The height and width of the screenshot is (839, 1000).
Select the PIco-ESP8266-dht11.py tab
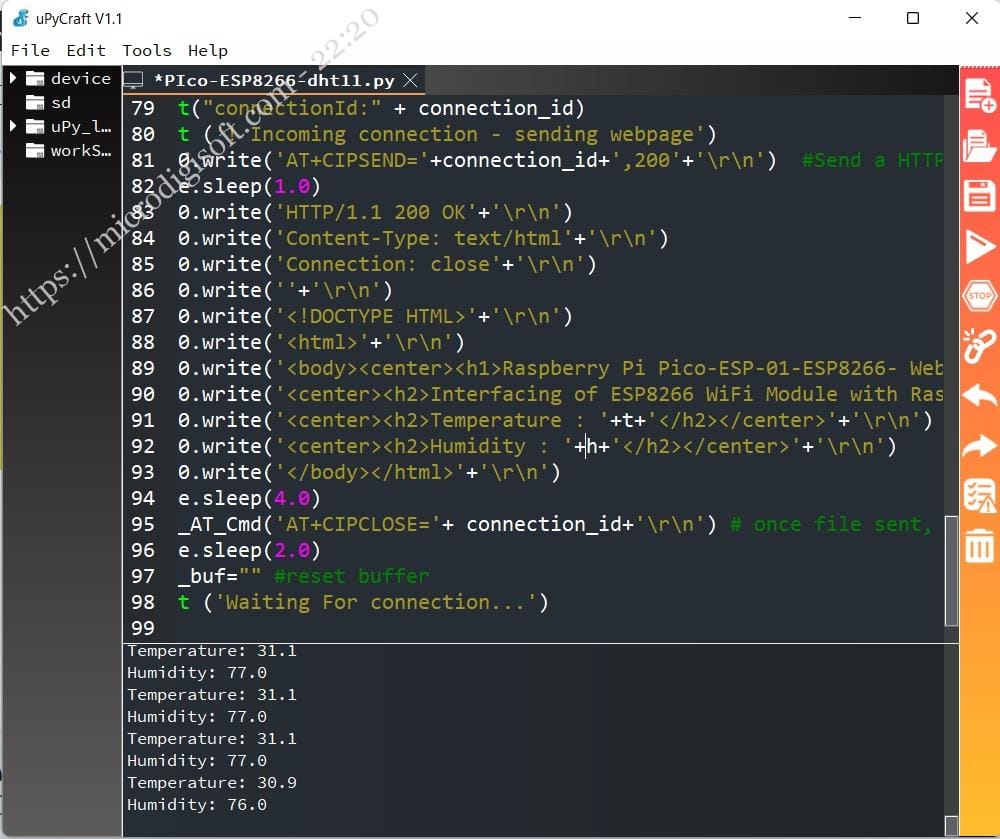pyautogui.click(x=270, y=80)
